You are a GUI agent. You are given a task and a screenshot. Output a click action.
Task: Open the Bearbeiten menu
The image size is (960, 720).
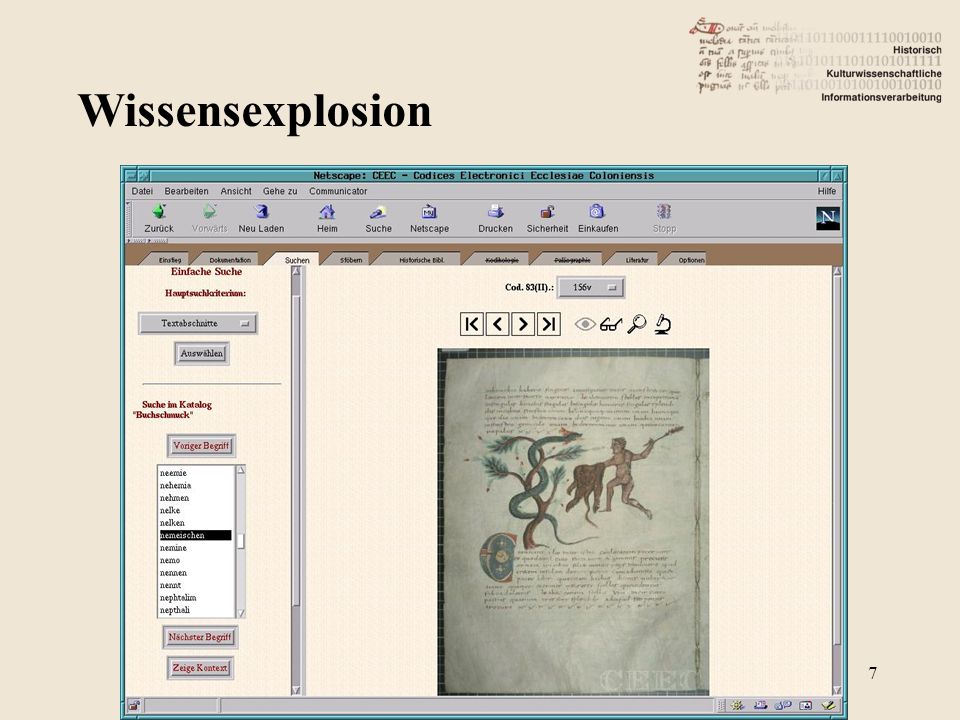pyautogui.click(x=186, y=191)
